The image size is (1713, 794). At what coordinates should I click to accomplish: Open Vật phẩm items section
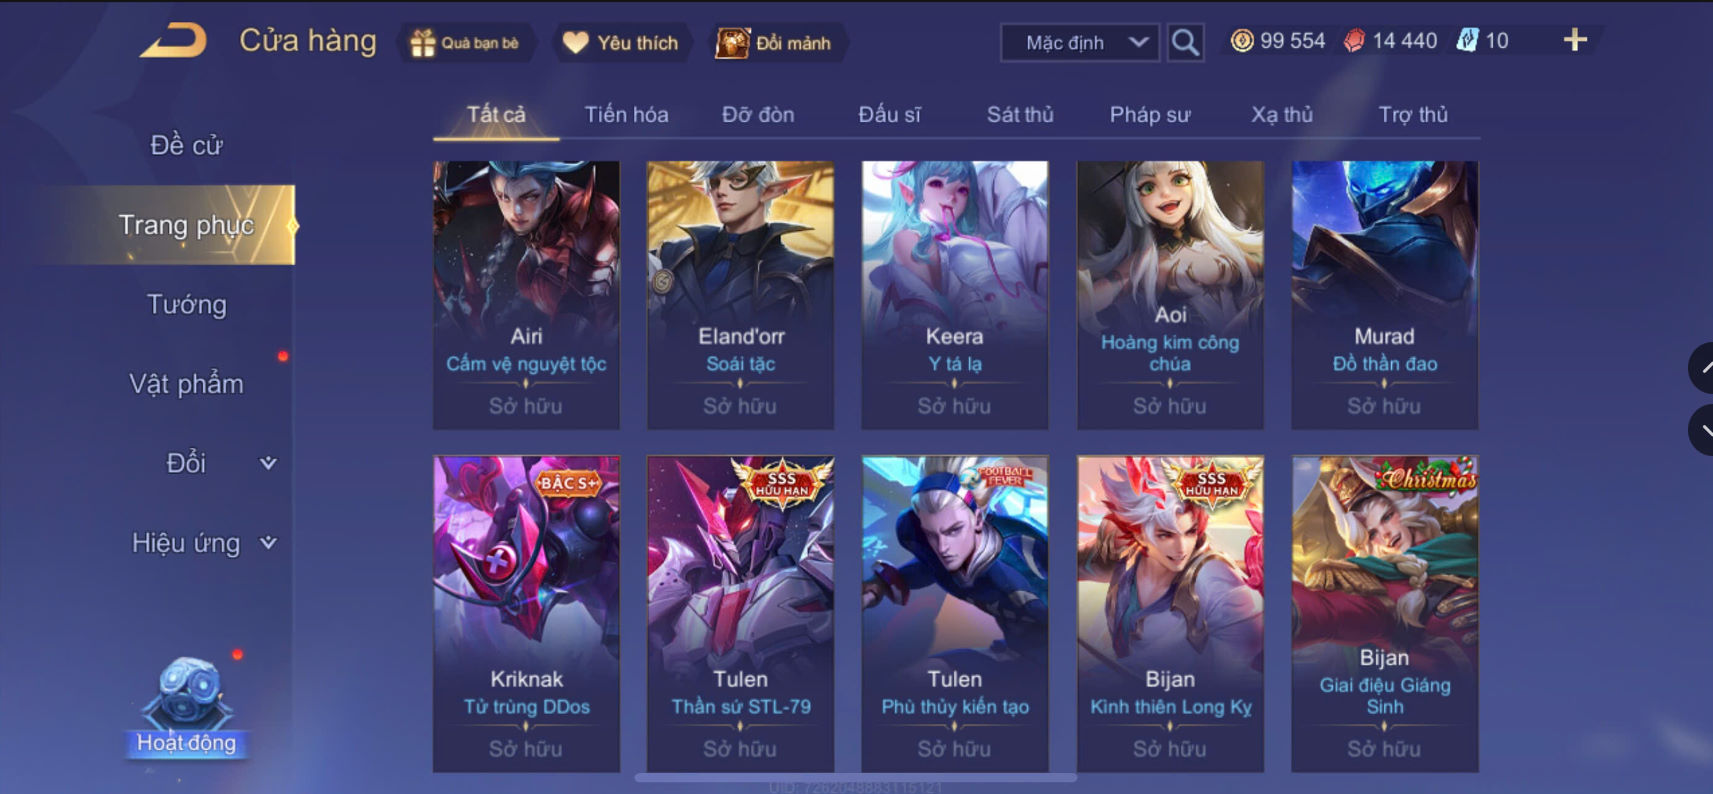[x=187, y=384]
